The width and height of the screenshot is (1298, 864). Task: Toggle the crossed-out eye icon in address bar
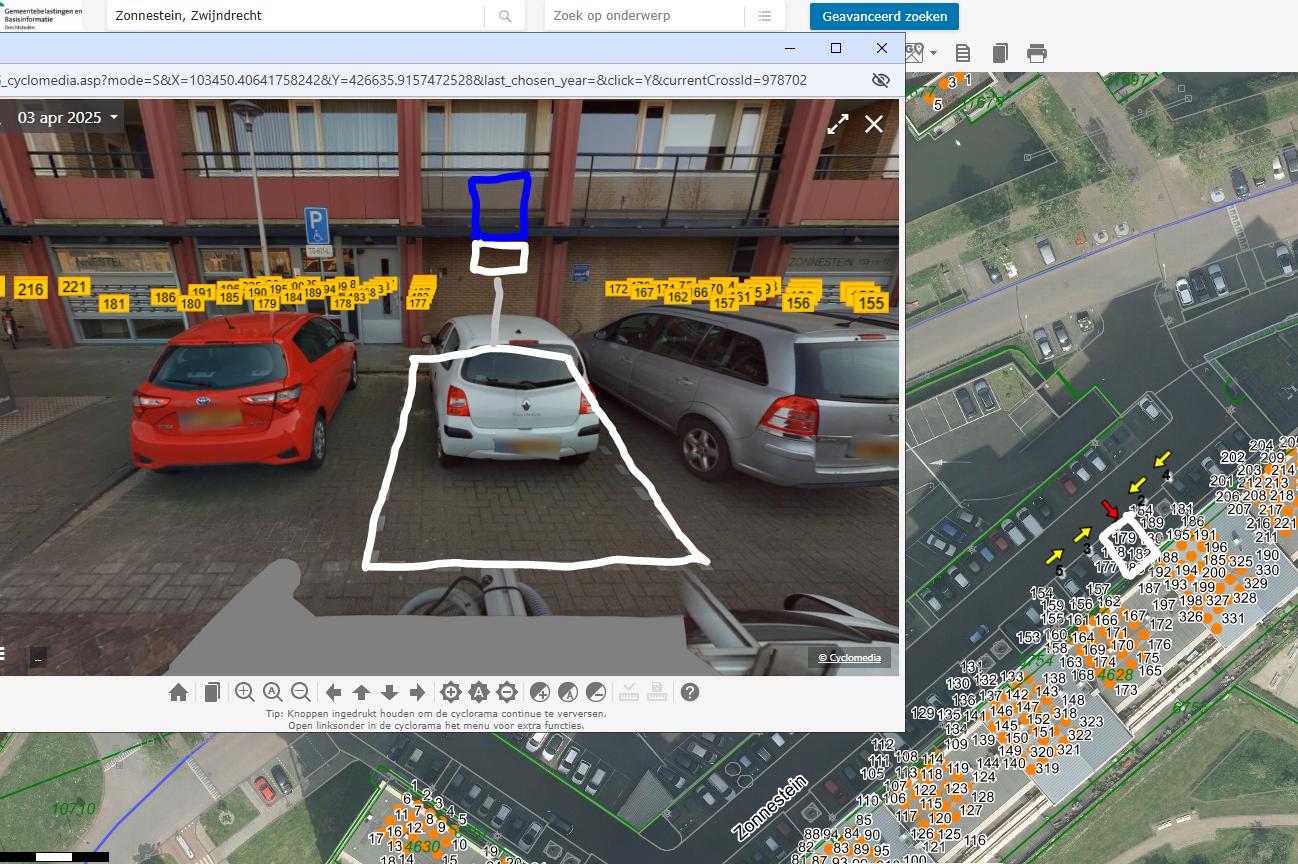pyautogui.click(x=880, y=80)
